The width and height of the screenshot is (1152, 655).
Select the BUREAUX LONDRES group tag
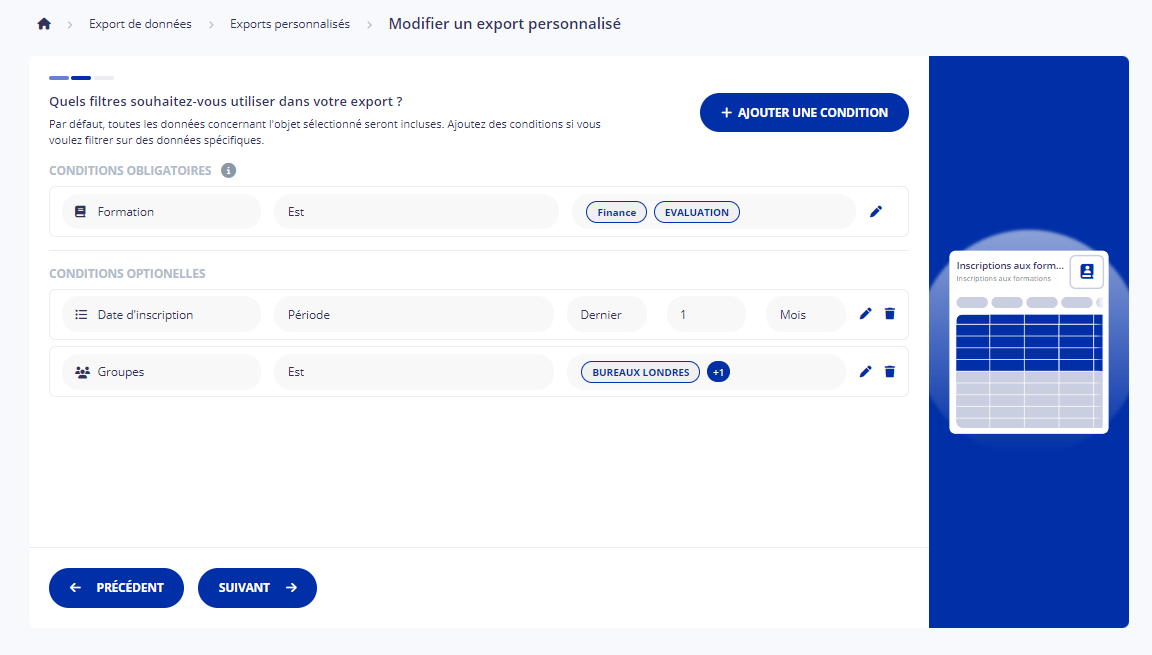click(x=640, y=372)
